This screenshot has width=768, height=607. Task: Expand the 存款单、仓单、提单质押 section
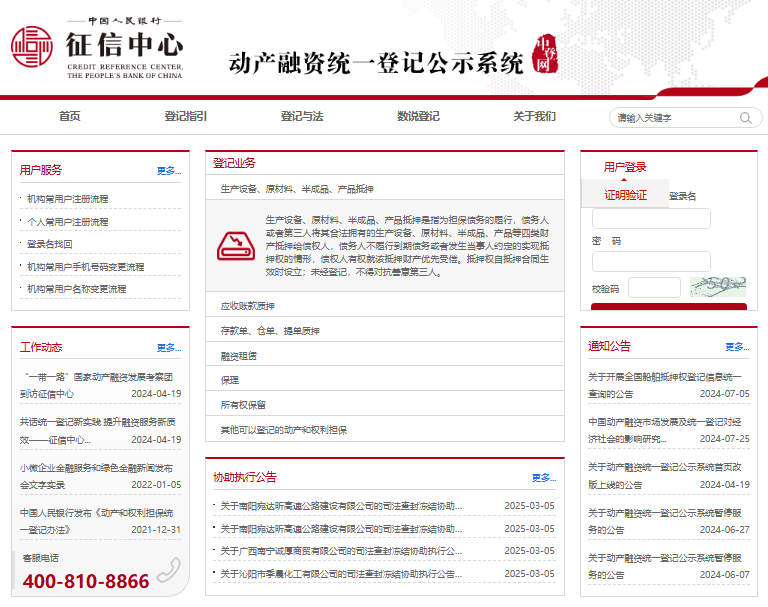(x=385, y=331)
